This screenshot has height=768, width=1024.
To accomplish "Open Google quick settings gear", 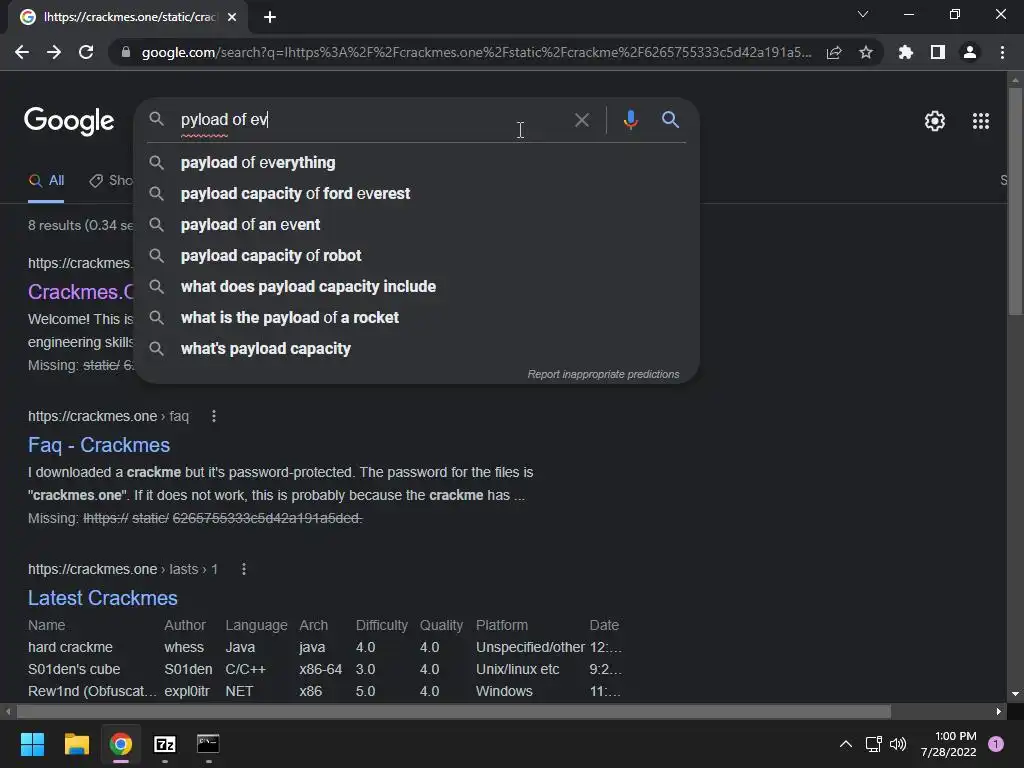I will point(935,121).
